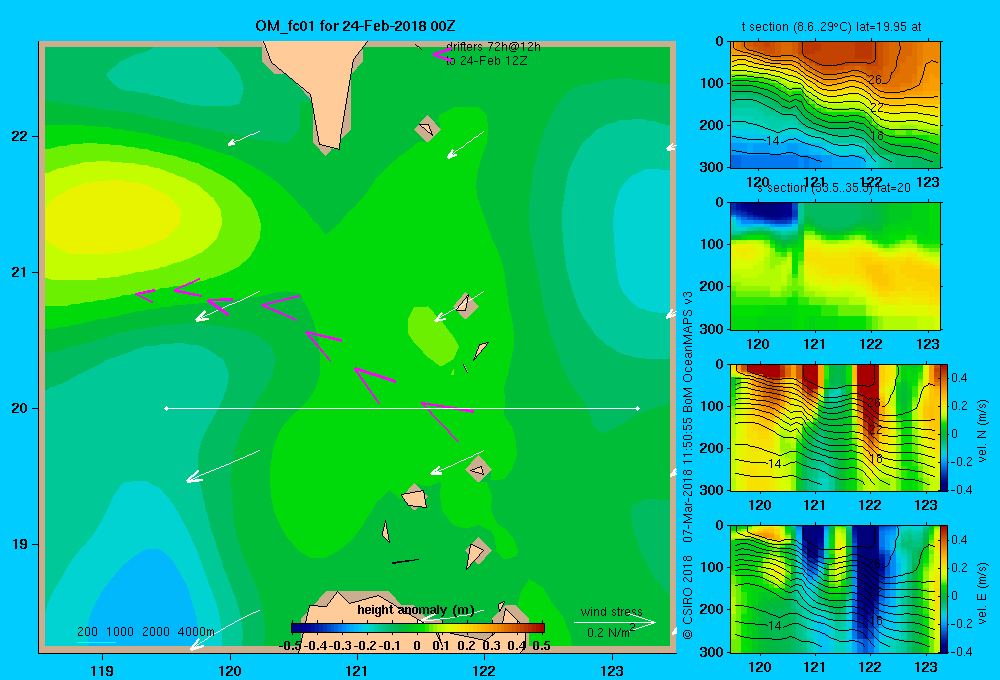Click the 'vel. N (m/s)' axis label
The image size is (1000, 680).
(x=983, y=431)
